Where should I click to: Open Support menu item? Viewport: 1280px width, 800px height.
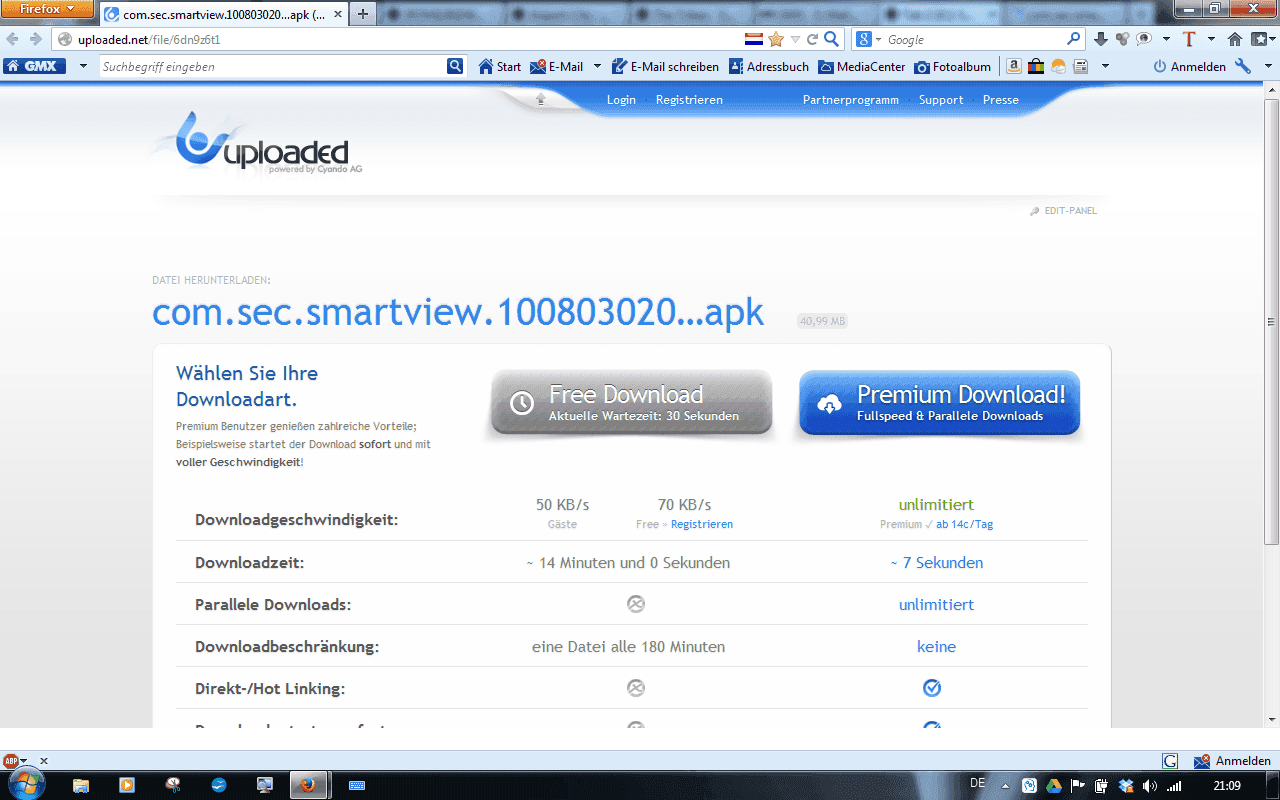pos(940,100)
